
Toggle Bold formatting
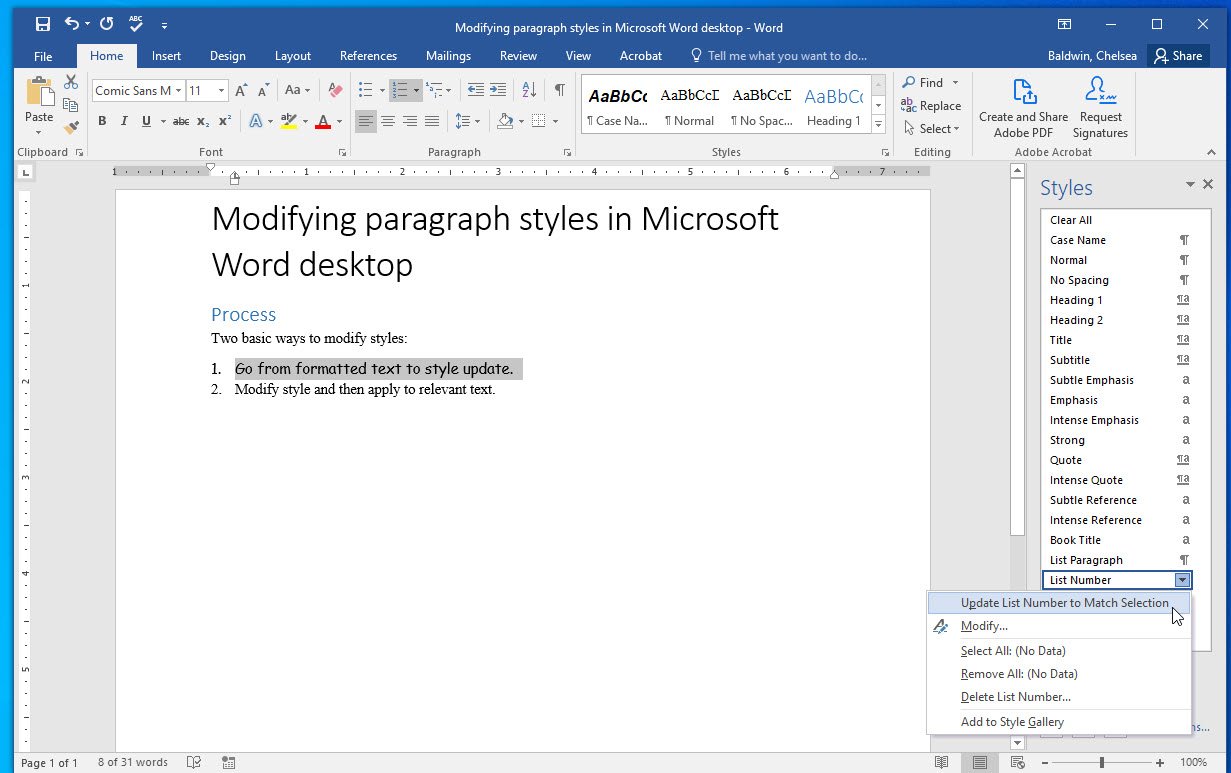click(x=102, y=121)
